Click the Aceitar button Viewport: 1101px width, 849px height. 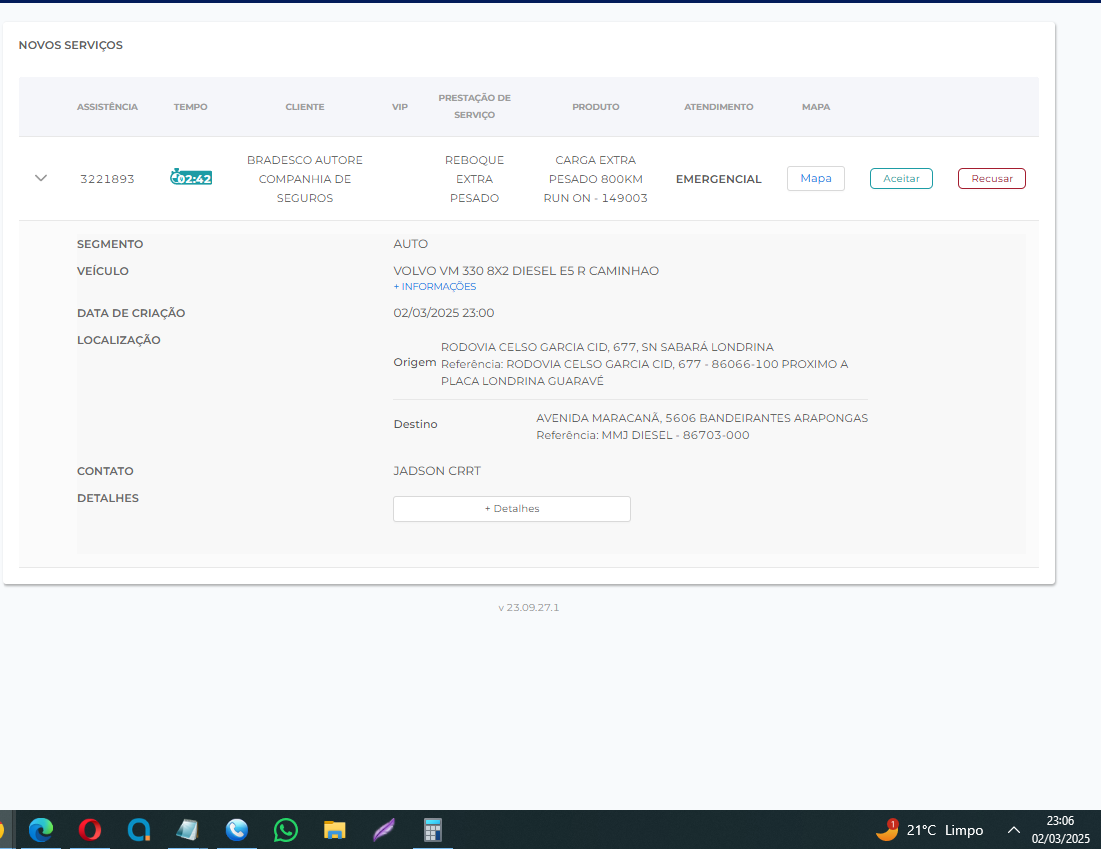coord(901,178)
